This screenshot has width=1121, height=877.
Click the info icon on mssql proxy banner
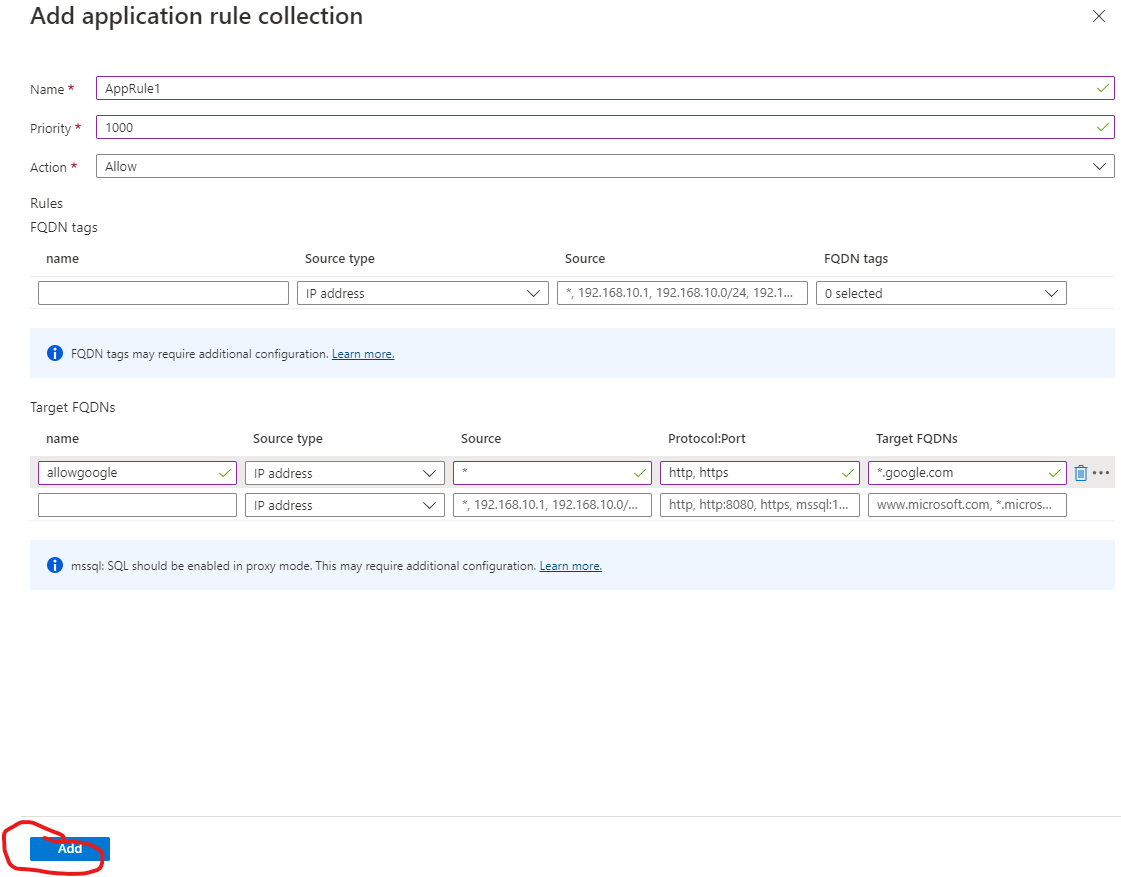(x=55, y=565)
